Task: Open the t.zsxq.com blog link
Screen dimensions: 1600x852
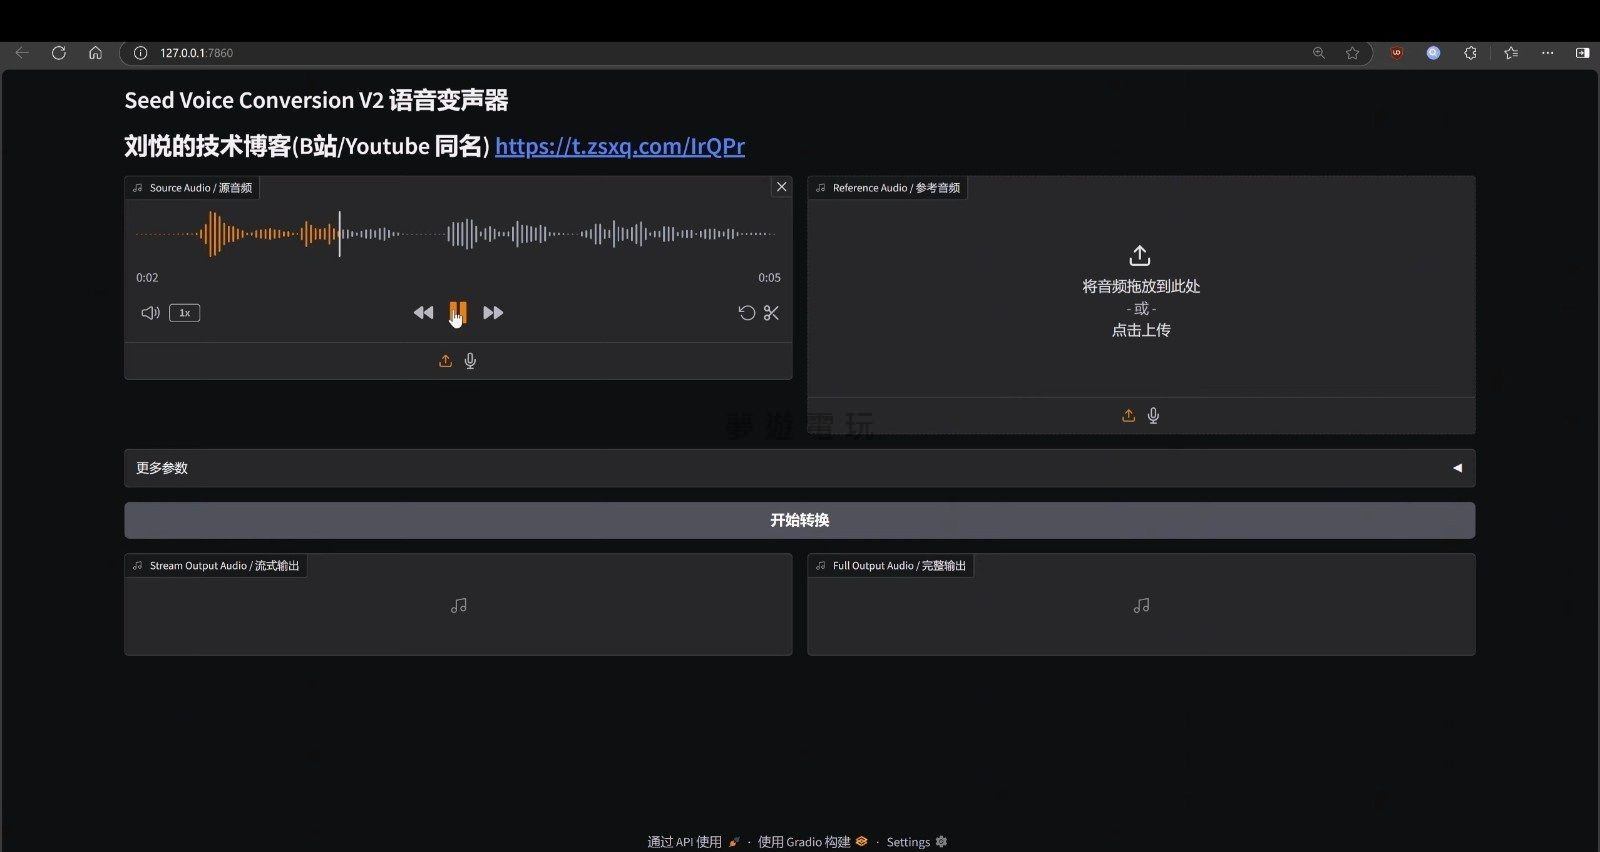Action: [x=619, y=146]
